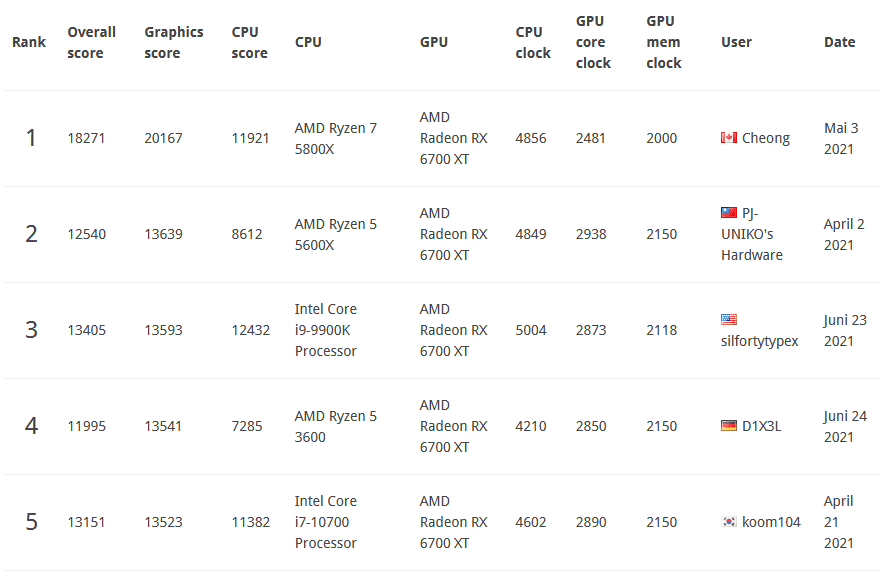Open the koom104 user link
This screenshot has height=587, width=892.
pyautogui.click(x=771, y=522)
